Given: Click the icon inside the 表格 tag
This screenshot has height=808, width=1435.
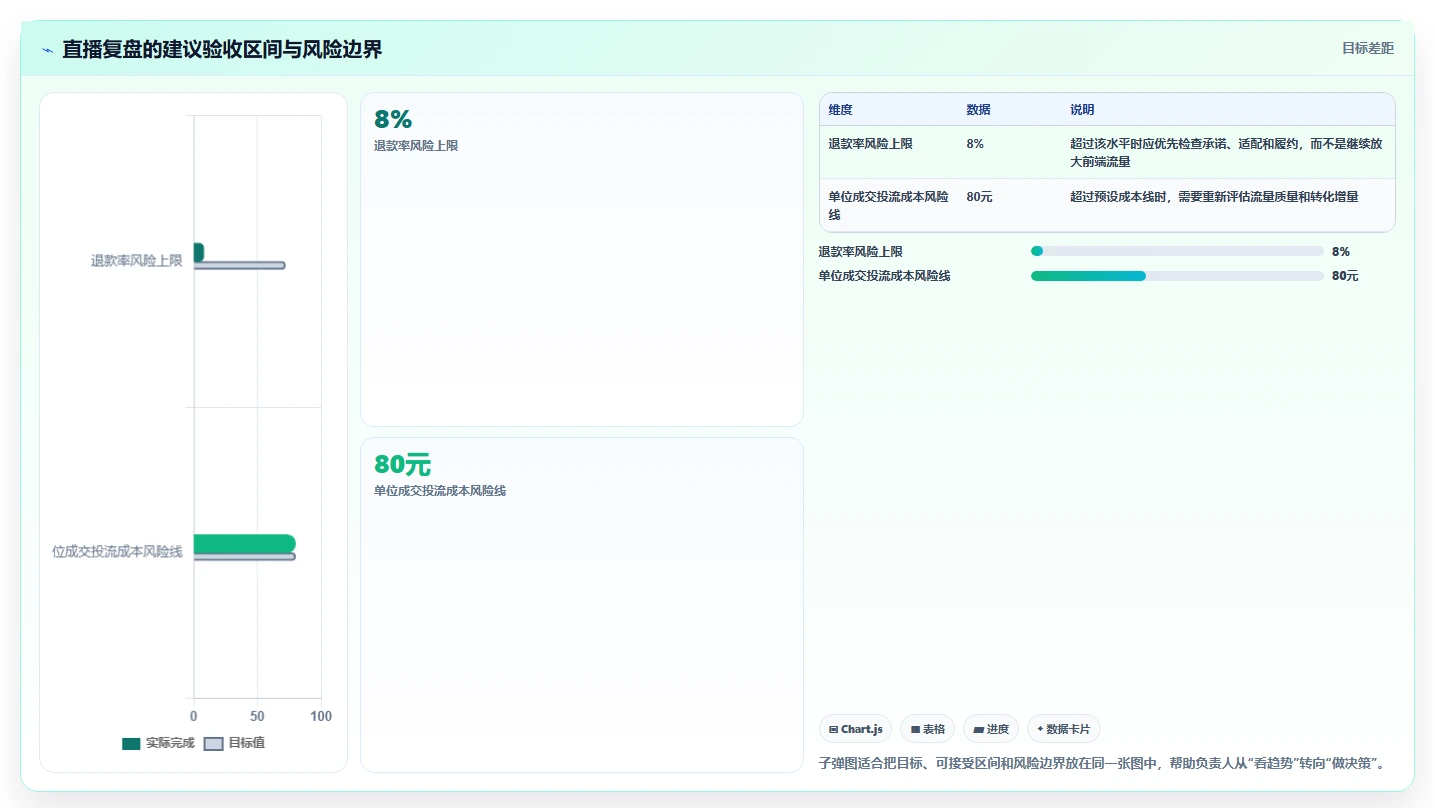Looking at the screenshot, I should (x=915, y=730).
